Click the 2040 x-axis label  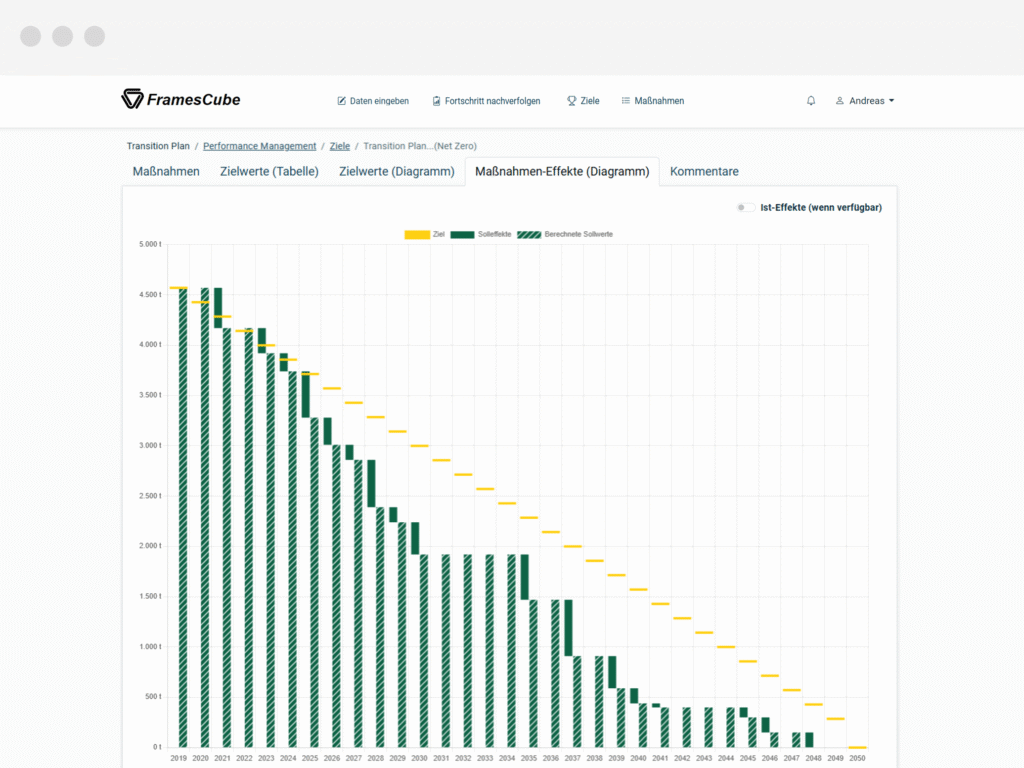coord(638,758)
